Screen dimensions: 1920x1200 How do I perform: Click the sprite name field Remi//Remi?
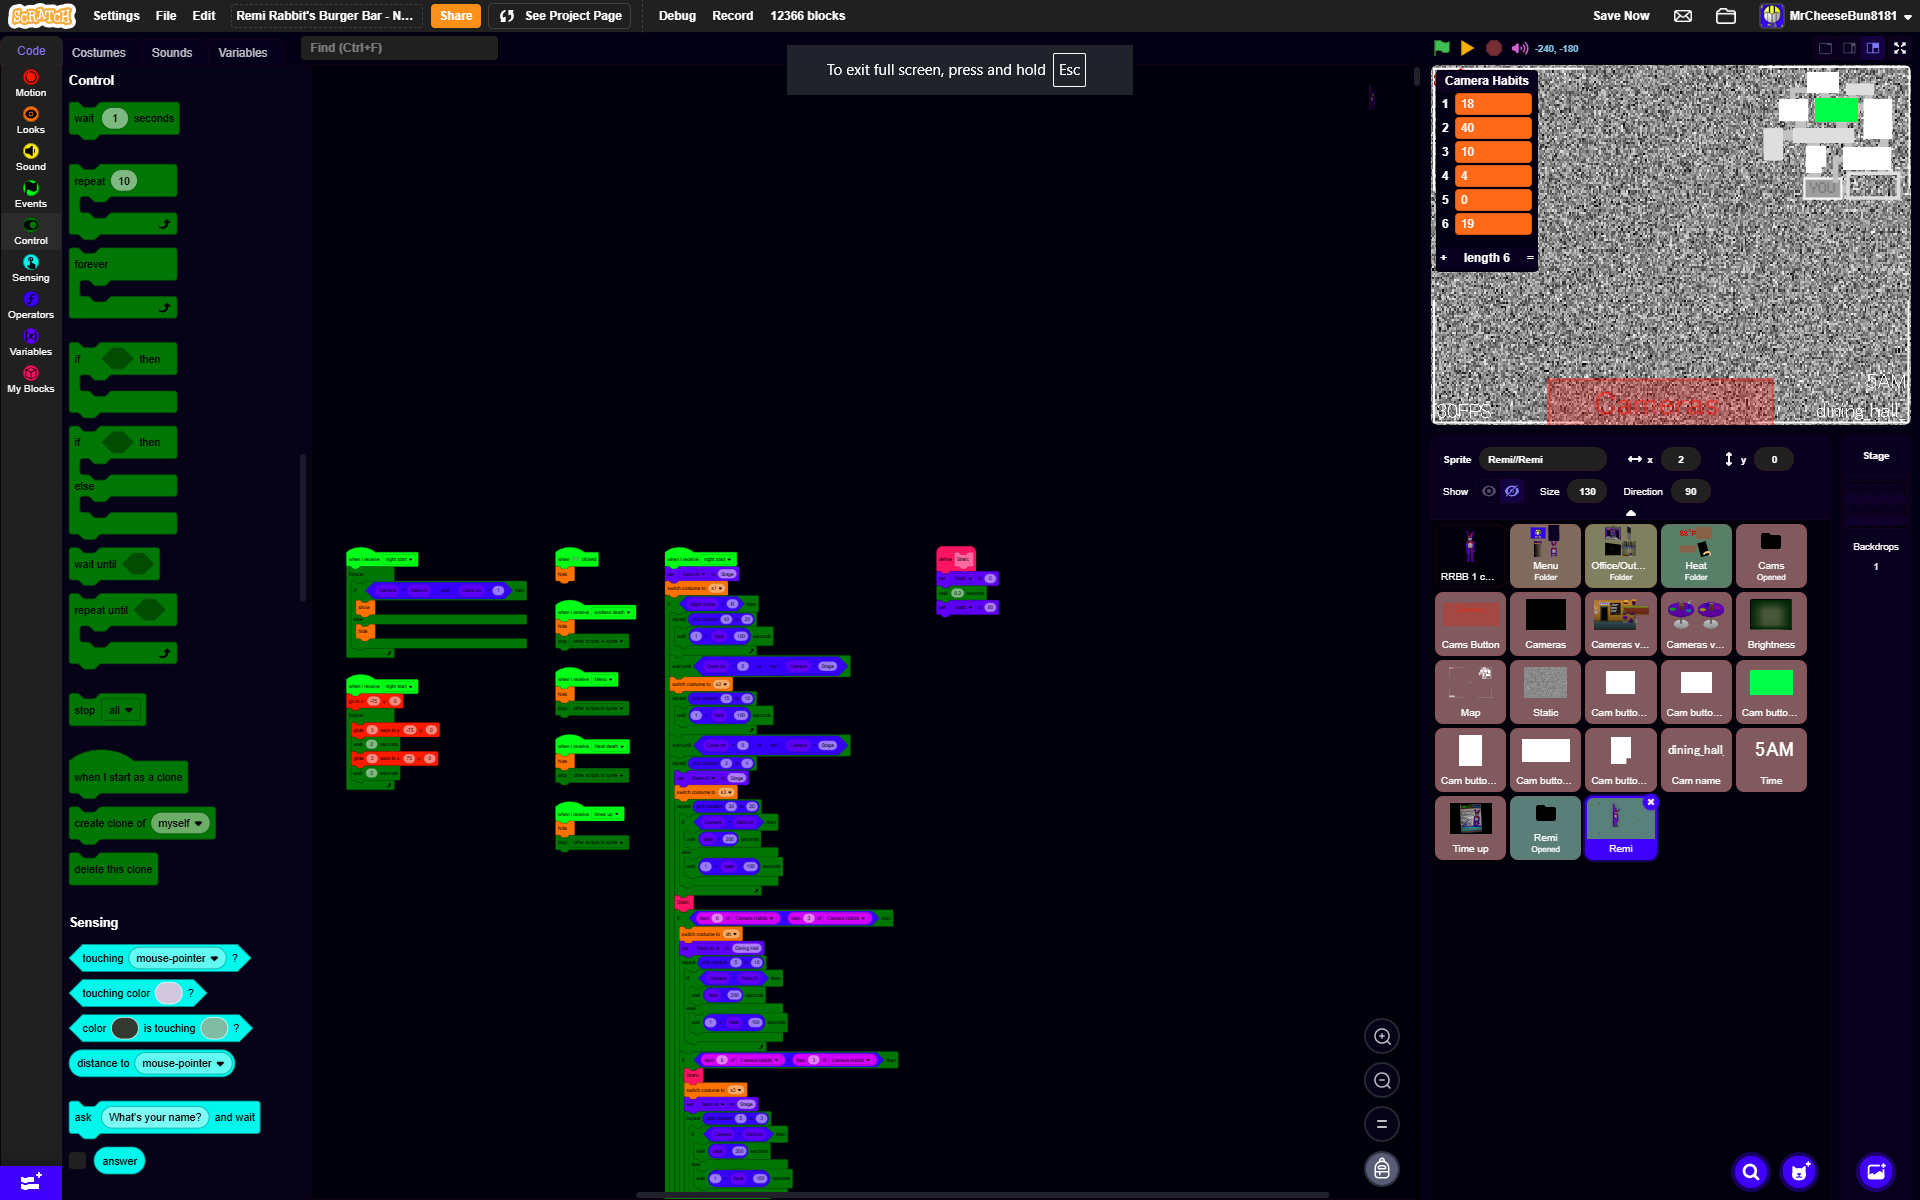(x=1542, y=459)
